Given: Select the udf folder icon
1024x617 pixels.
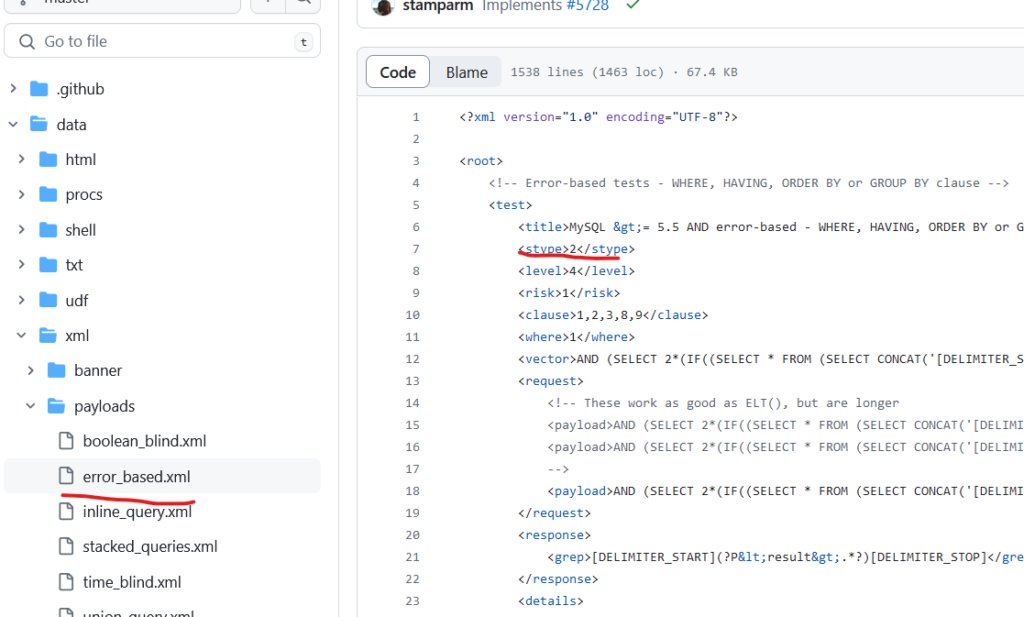Looking at the screenshot, I should pyautogui.click(x=48, y=300).
